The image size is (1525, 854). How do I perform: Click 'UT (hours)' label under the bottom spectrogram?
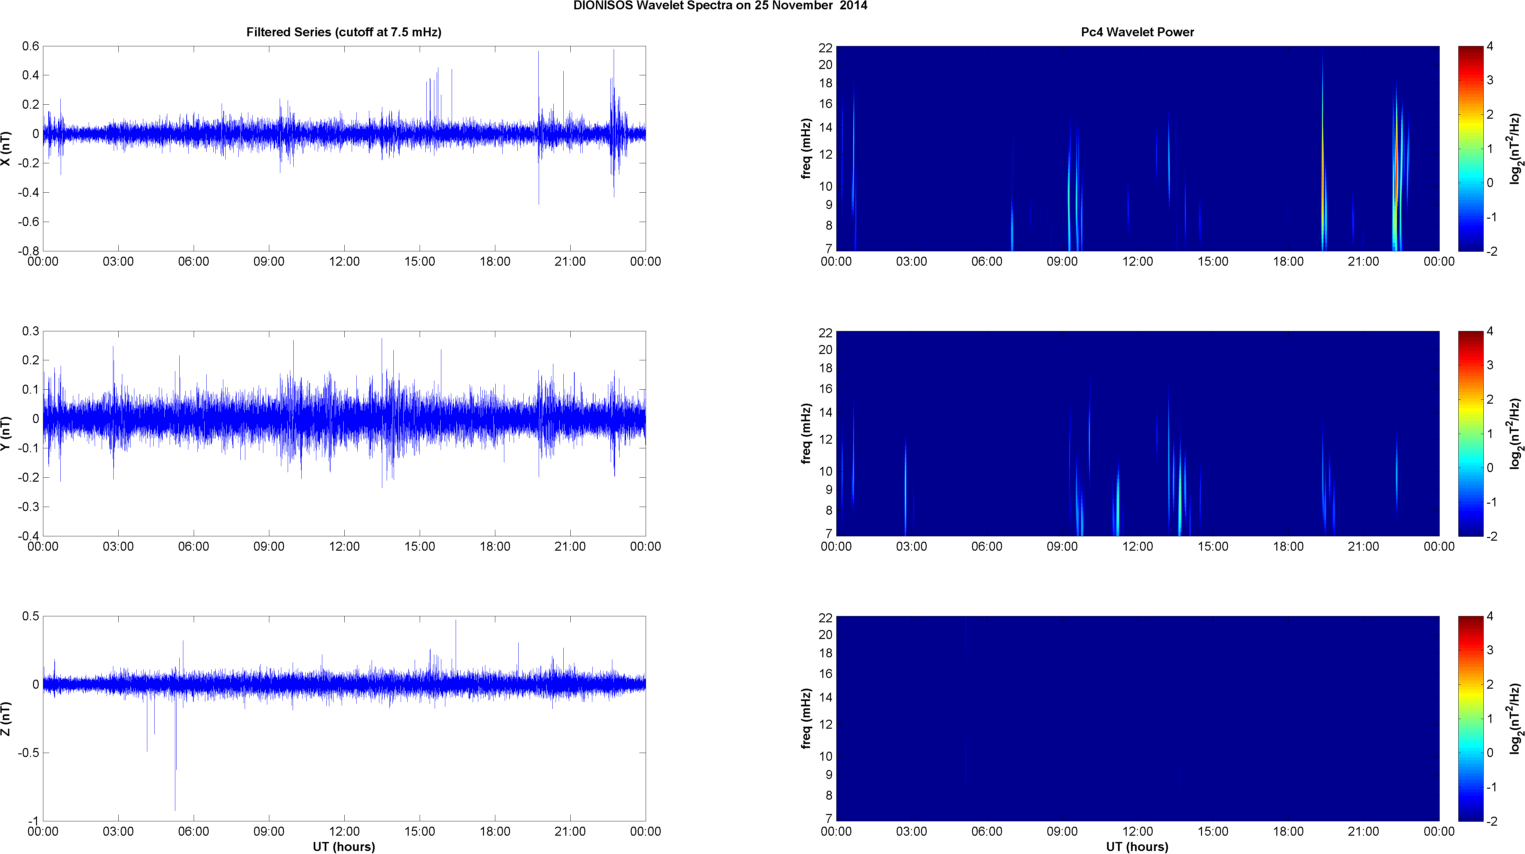click(1137, 846)
